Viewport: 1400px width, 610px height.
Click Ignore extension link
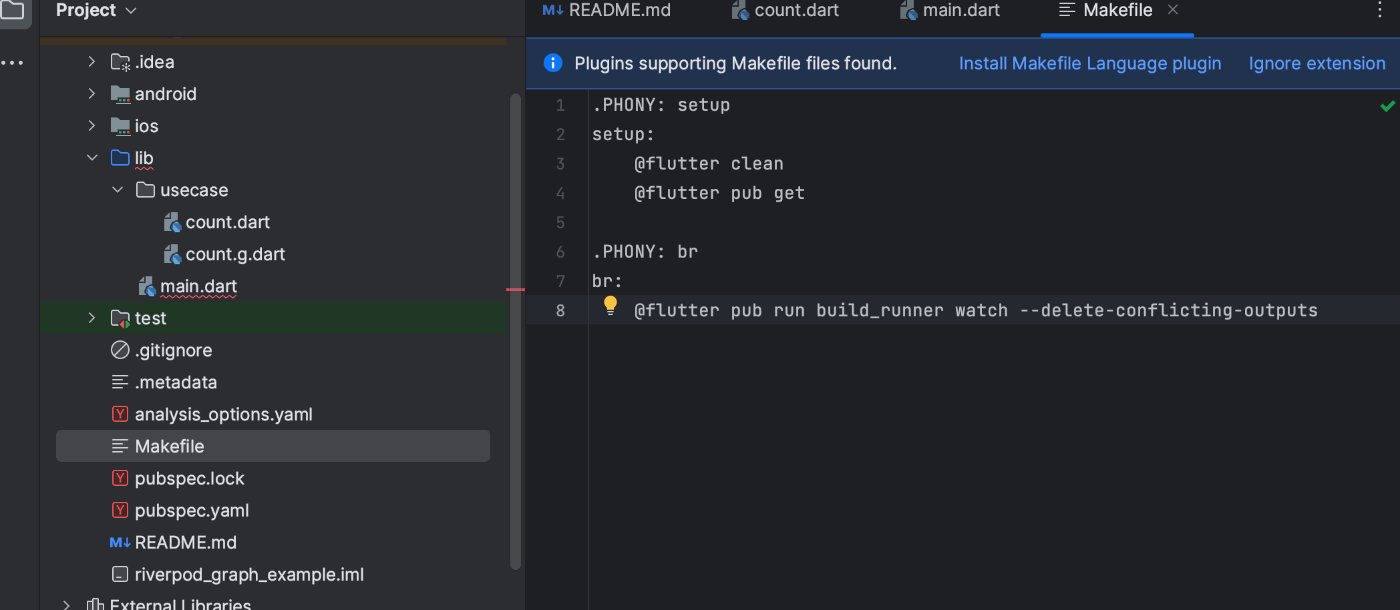click(x=1317, y=63)
